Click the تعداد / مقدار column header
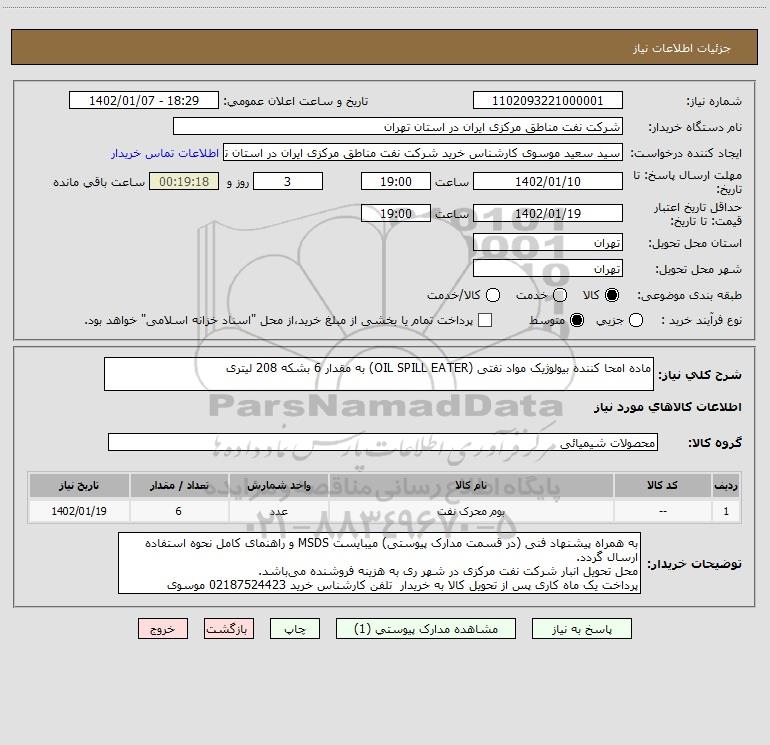Viewport: 770px width, 745px height. 179,485
